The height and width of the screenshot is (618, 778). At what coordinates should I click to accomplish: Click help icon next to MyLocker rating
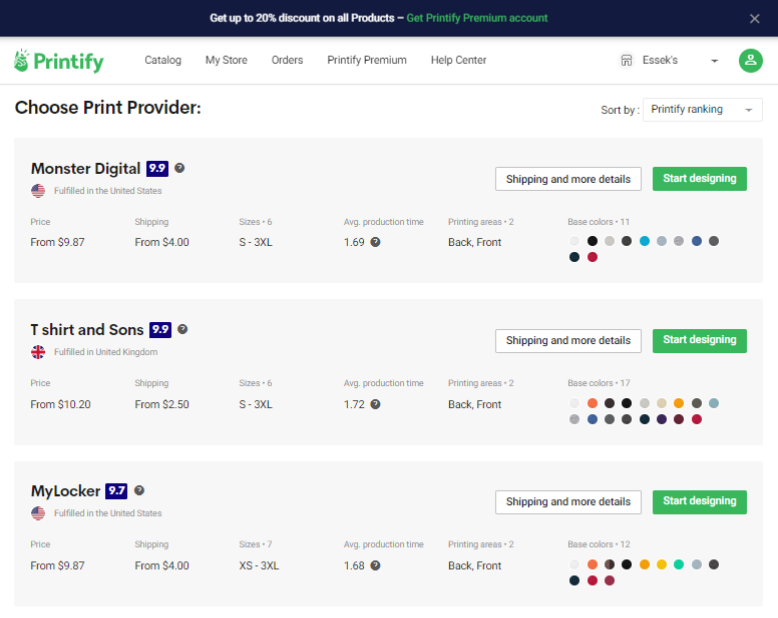[139, 491]
